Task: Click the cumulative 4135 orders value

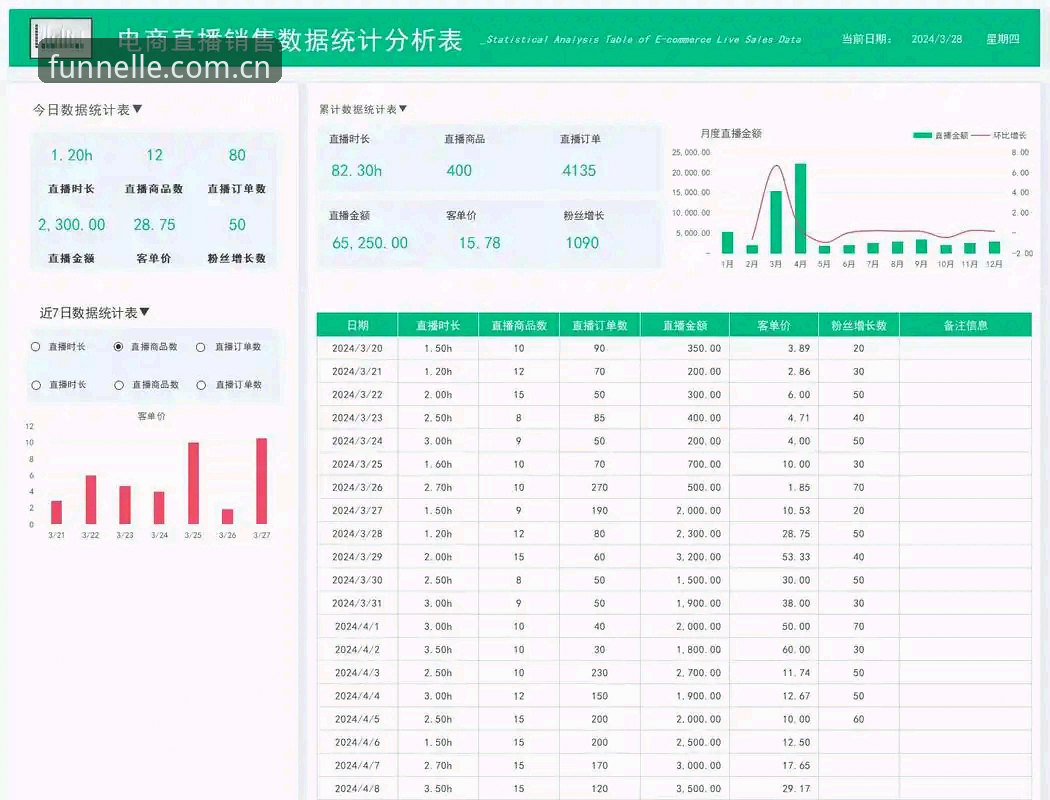Action: pos(579,171)
